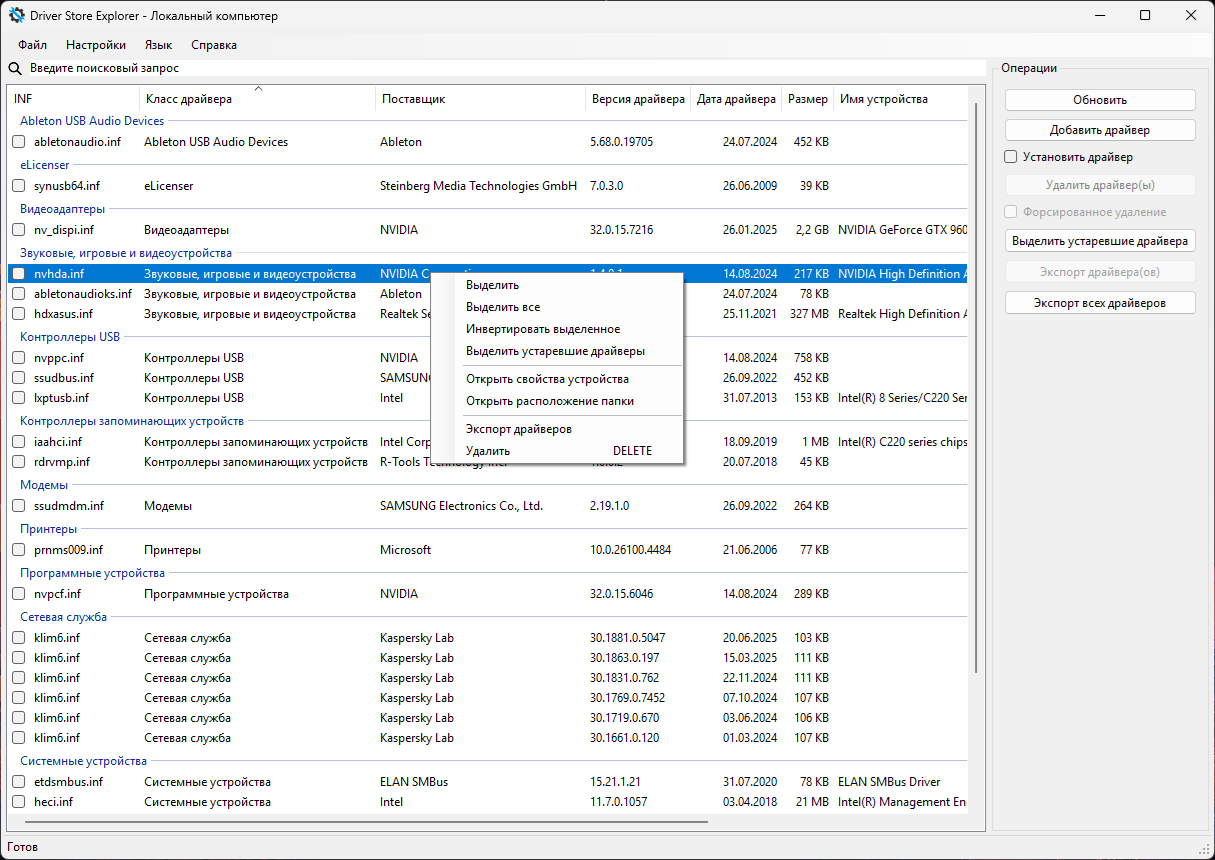Image resolution: width=1215 pixels, height=860 pixels.
Task: Select "Открыть расположение папки" from context menu
Action: tap(556, 401)
